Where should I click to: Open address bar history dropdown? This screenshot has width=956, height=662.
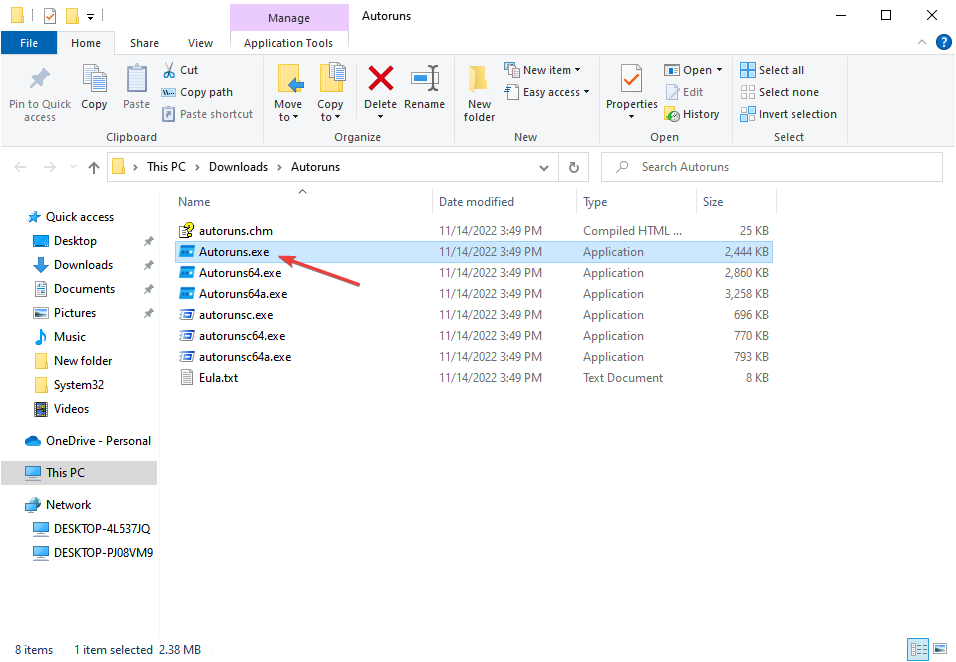tap(544, 167)
